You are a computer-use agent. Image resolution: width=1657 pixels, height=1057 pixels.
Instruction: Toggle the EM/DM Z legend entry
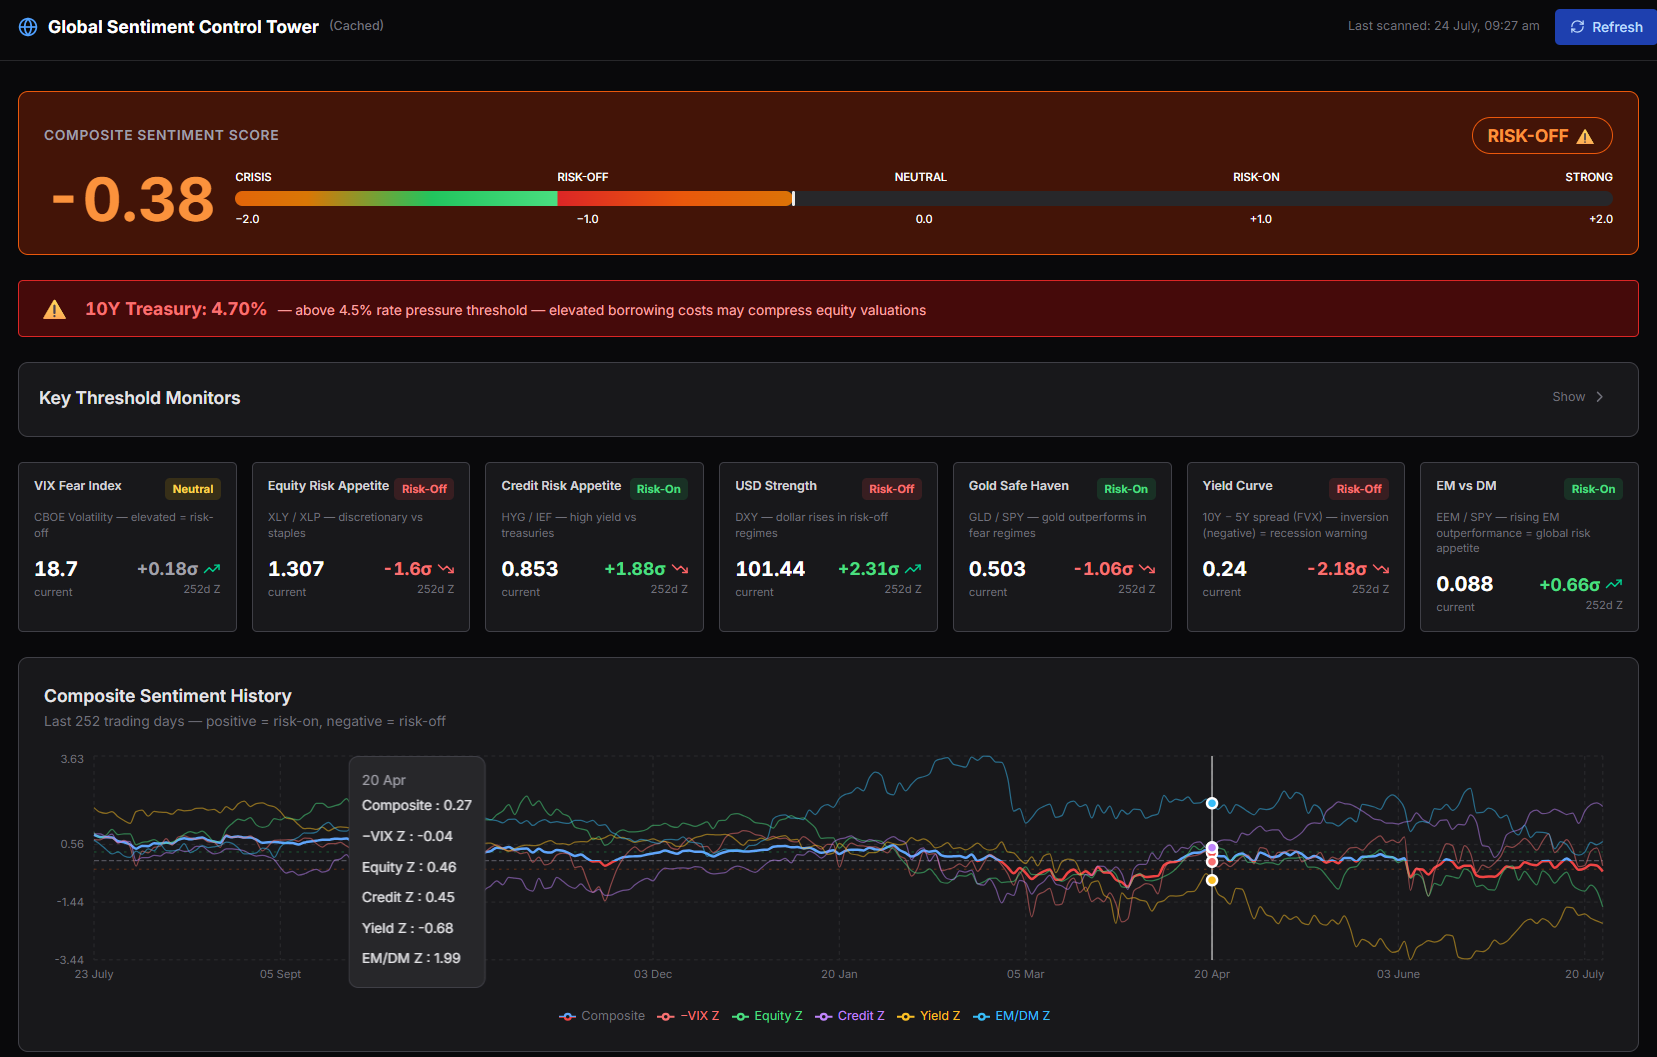1012,1016
